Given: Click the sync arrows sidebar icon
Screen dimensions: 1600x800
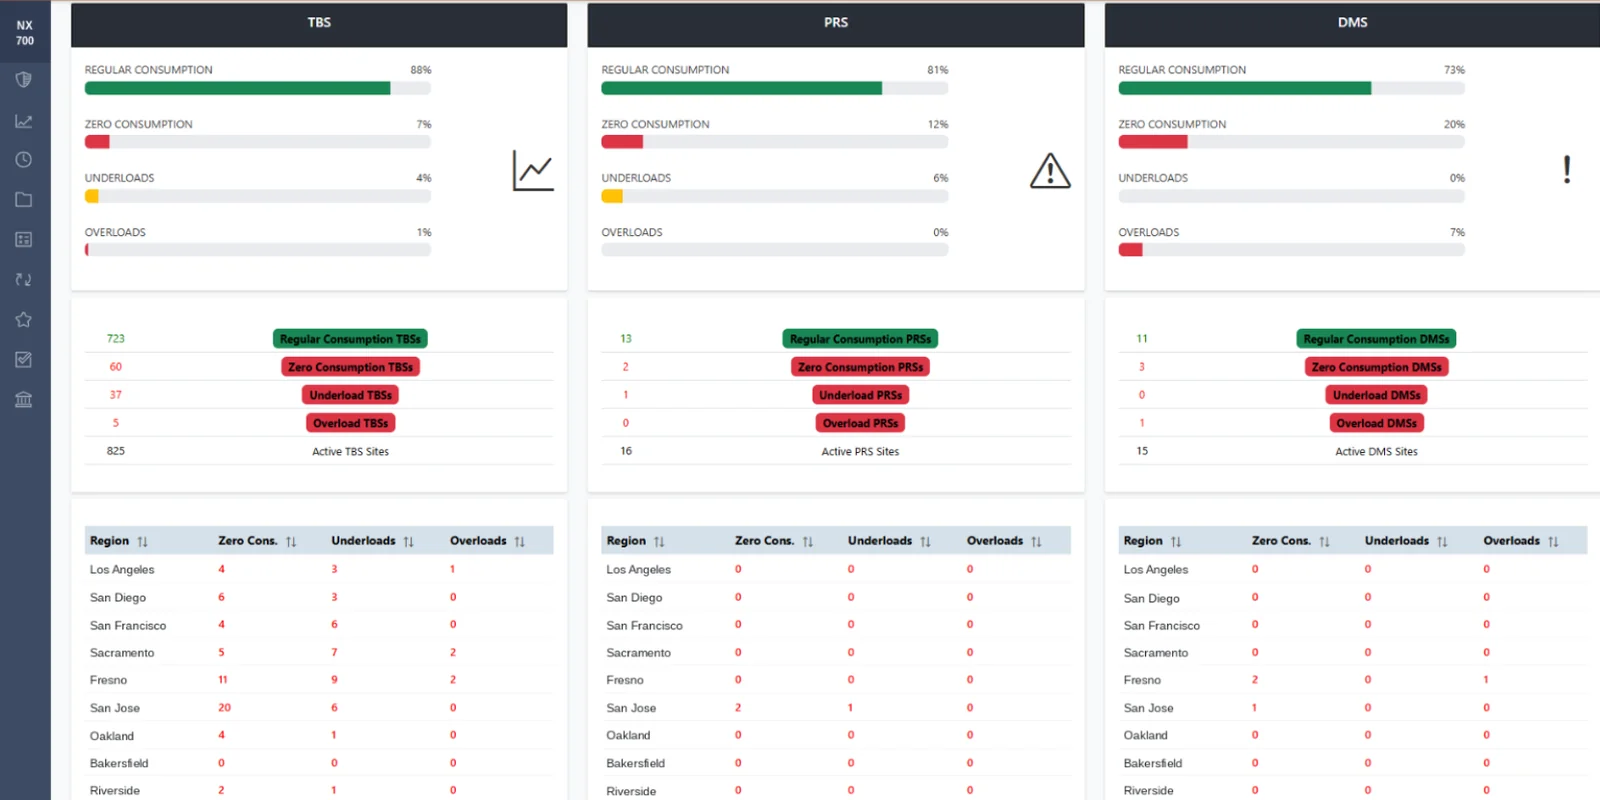Looking at the screenshot, I should pos(24,280).
